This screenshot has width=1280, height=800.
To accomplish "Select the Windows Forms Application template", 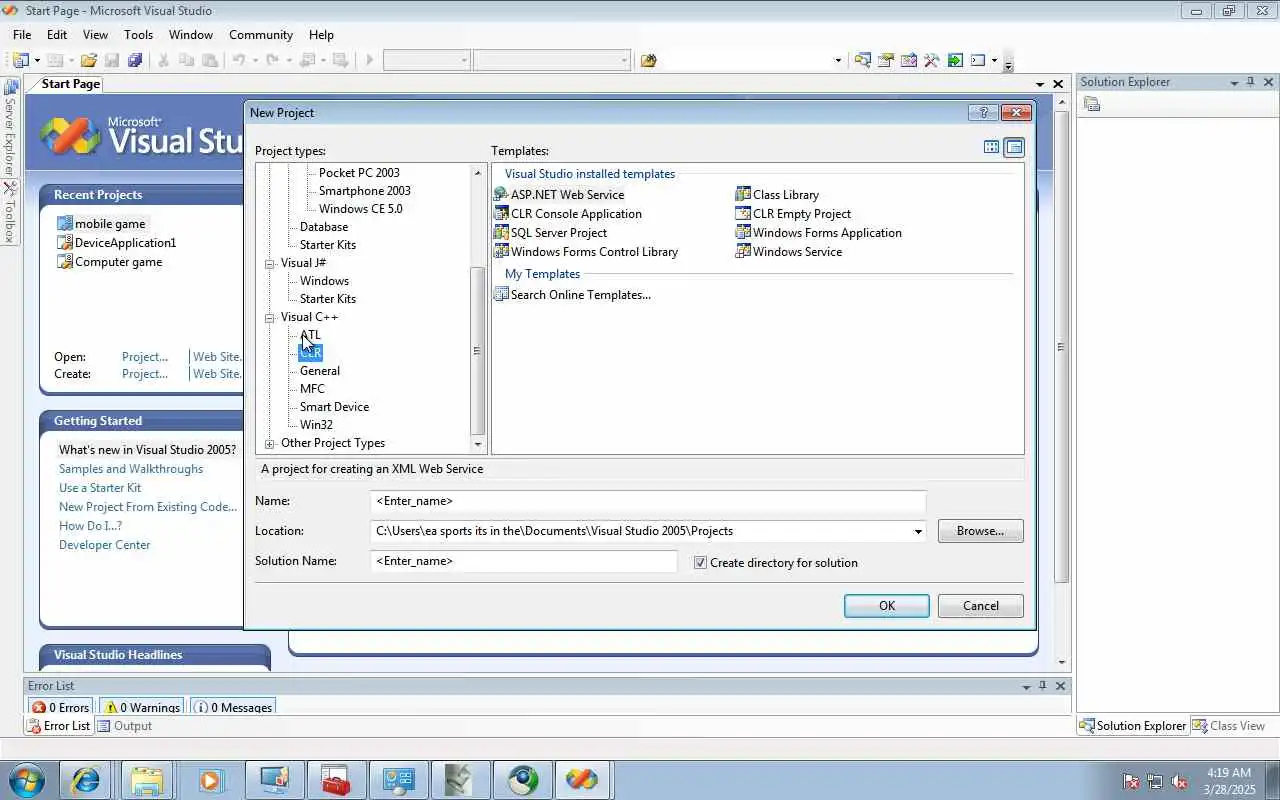I will pyautogui.click(x=819, y=233).
